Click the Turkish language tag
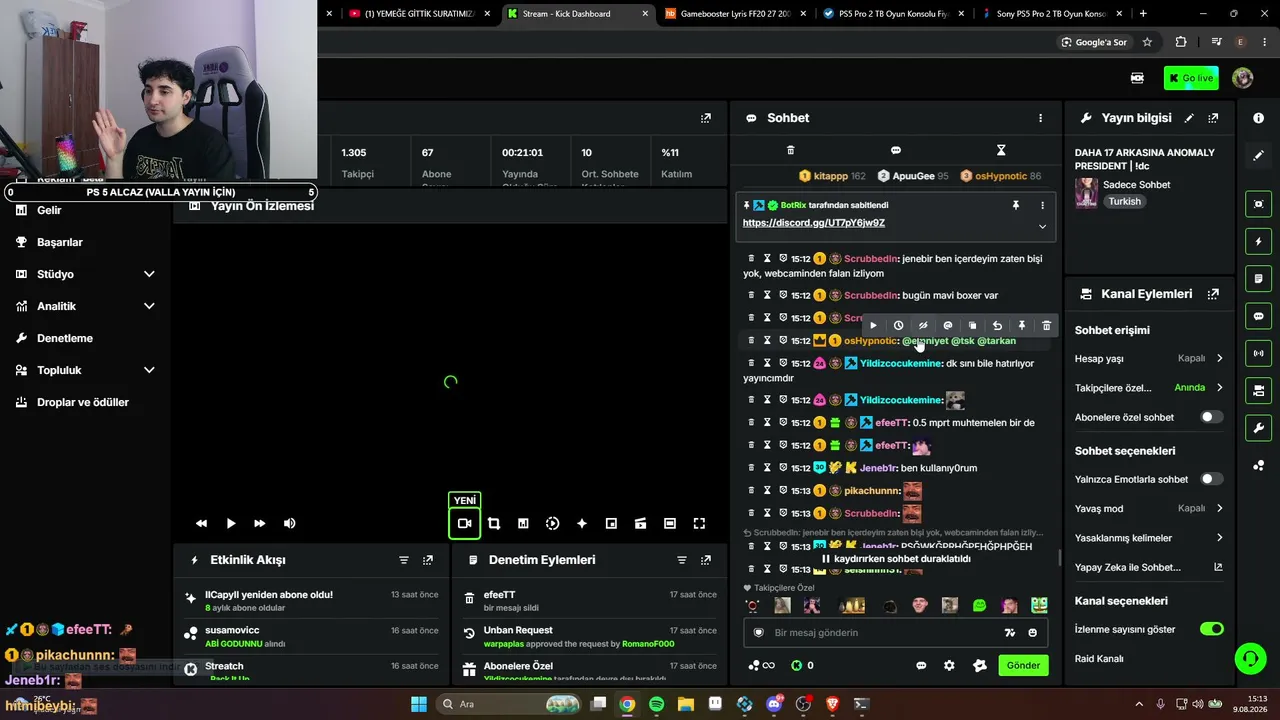The height and width of the screenshot is (720, 1280). (1124, 201)
